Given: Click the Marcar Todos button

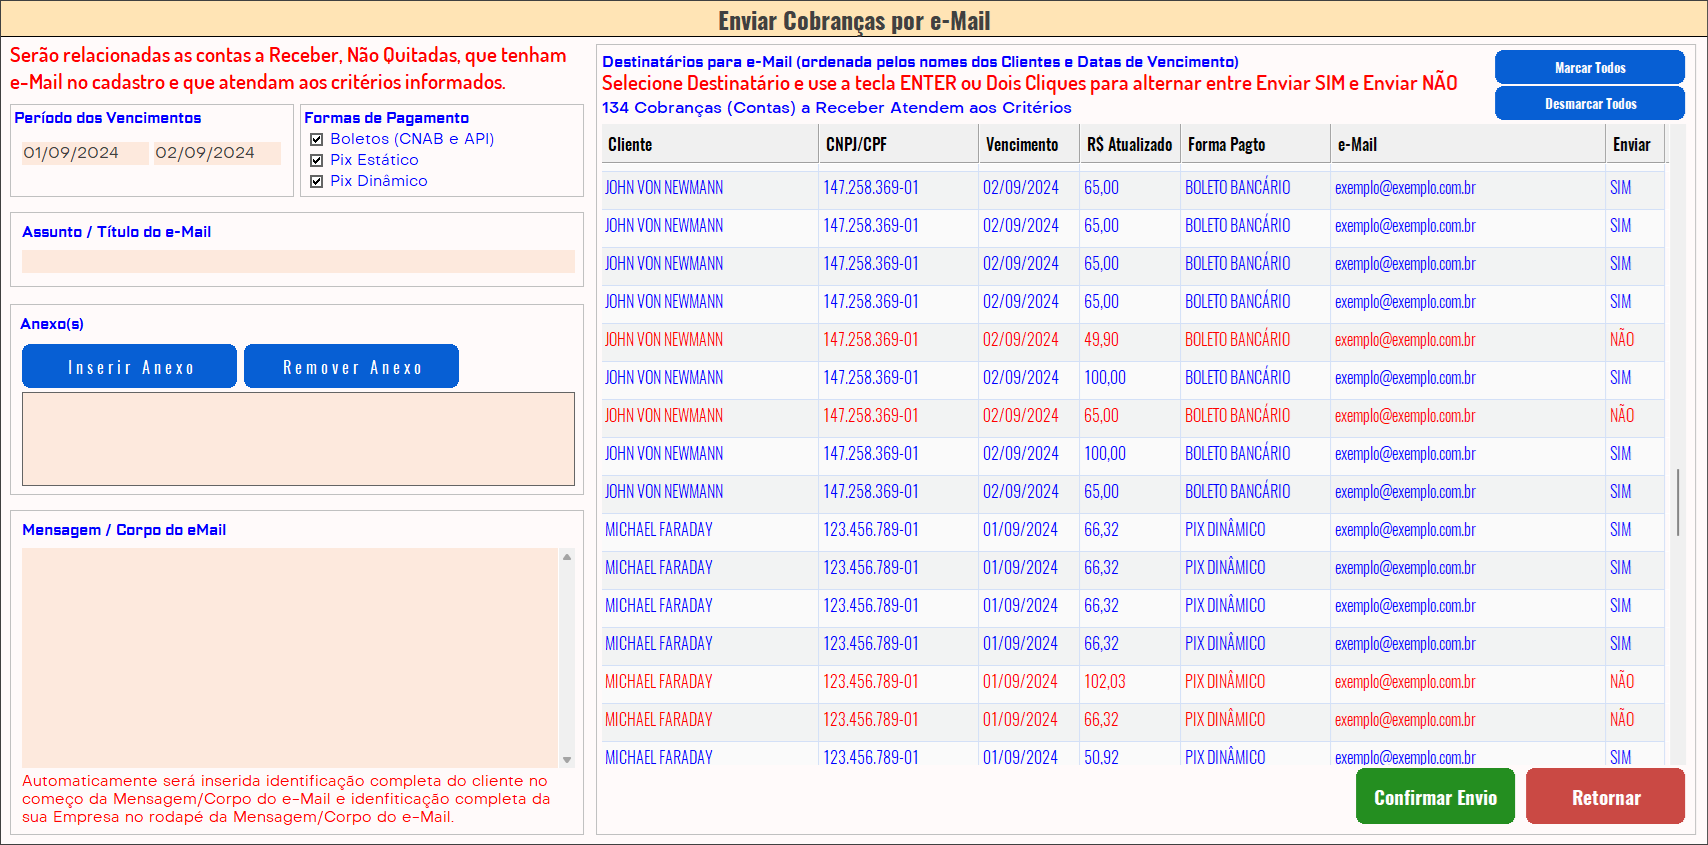Looking at the screenshot, I should (x=1590, y=67).
